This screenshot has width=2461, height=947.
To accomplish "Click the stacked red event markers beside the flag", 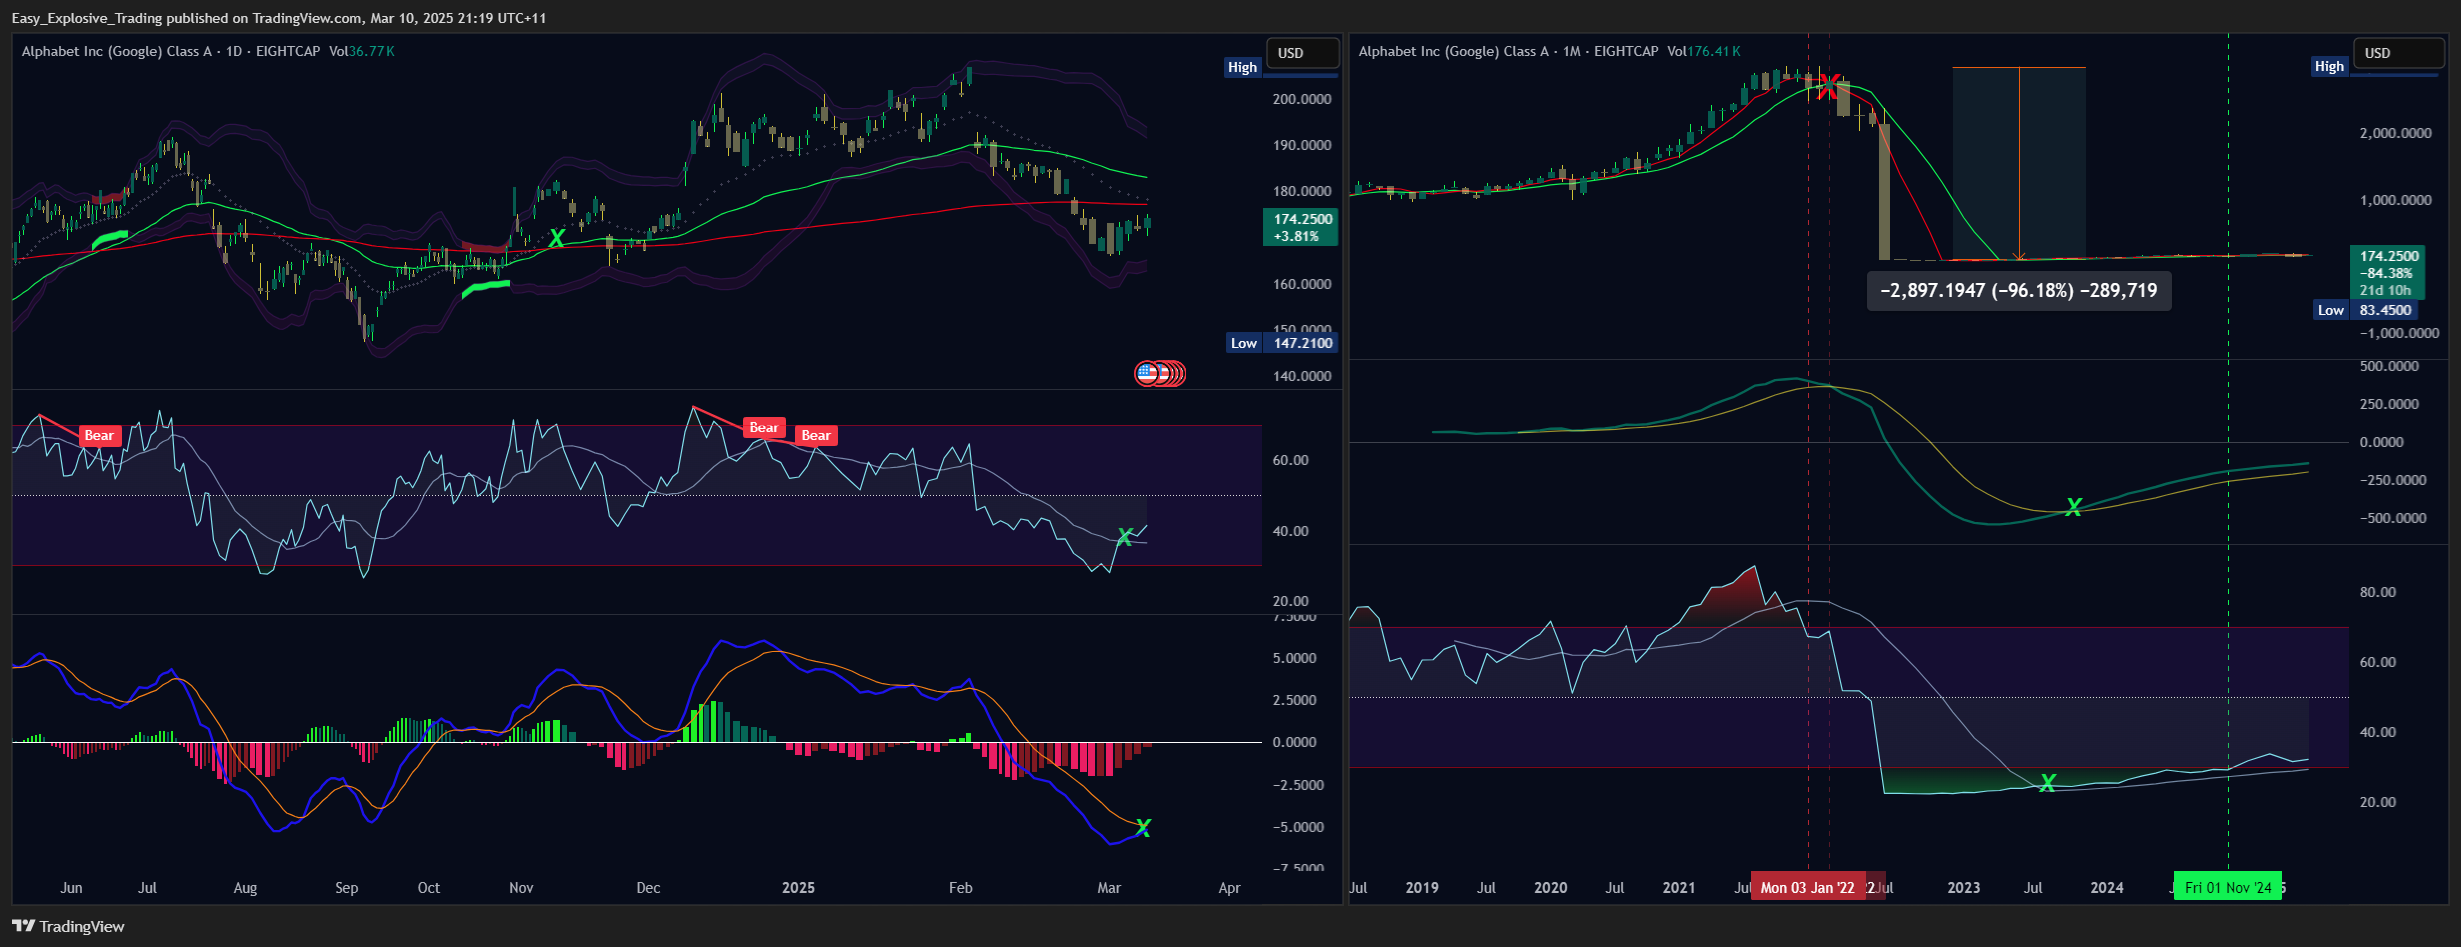I will 1173,373.
